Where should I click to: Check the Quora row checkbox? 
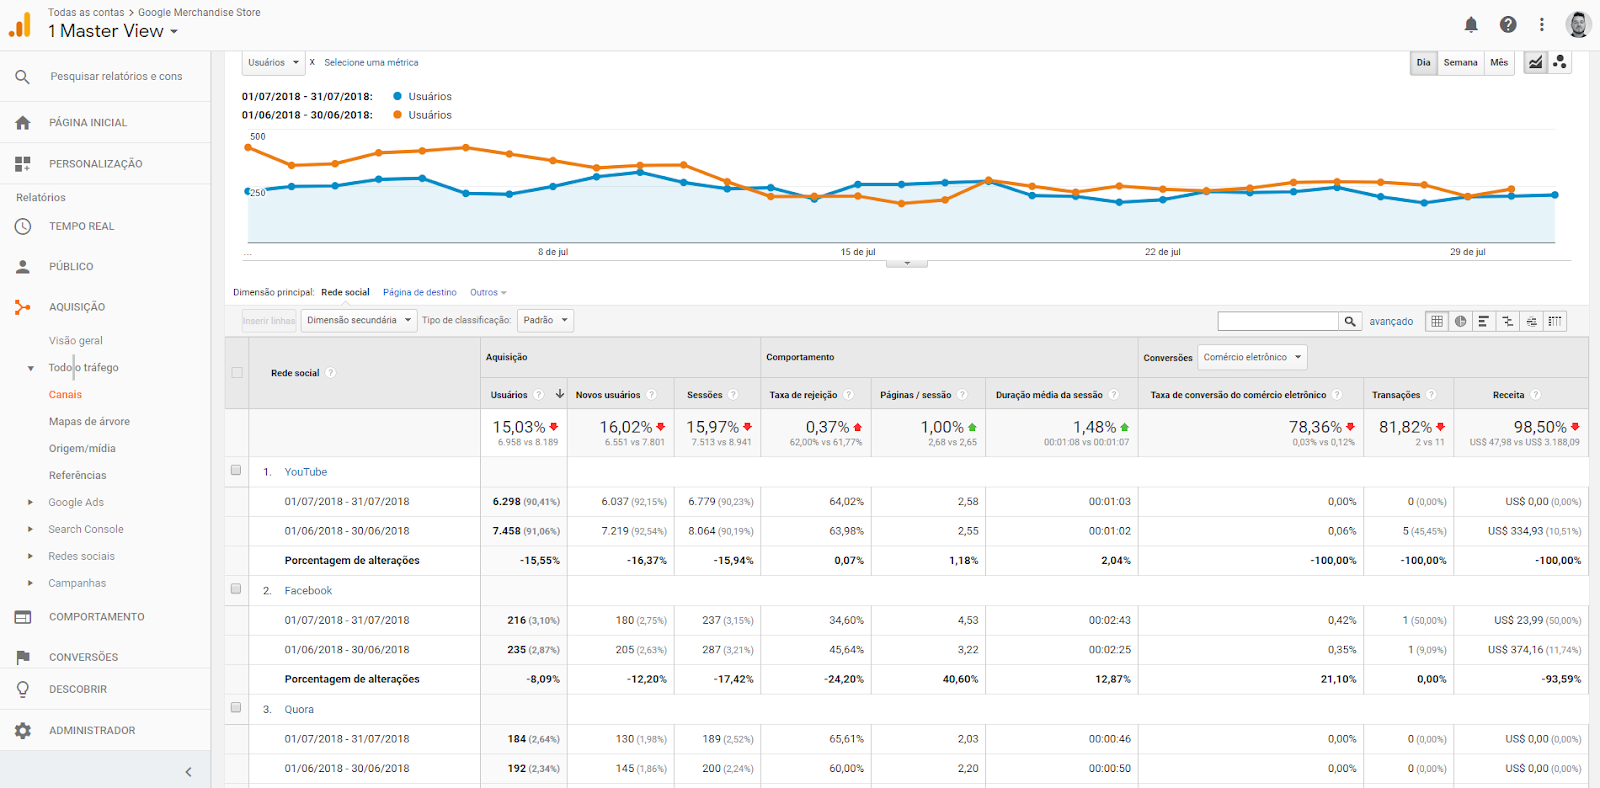236,707
